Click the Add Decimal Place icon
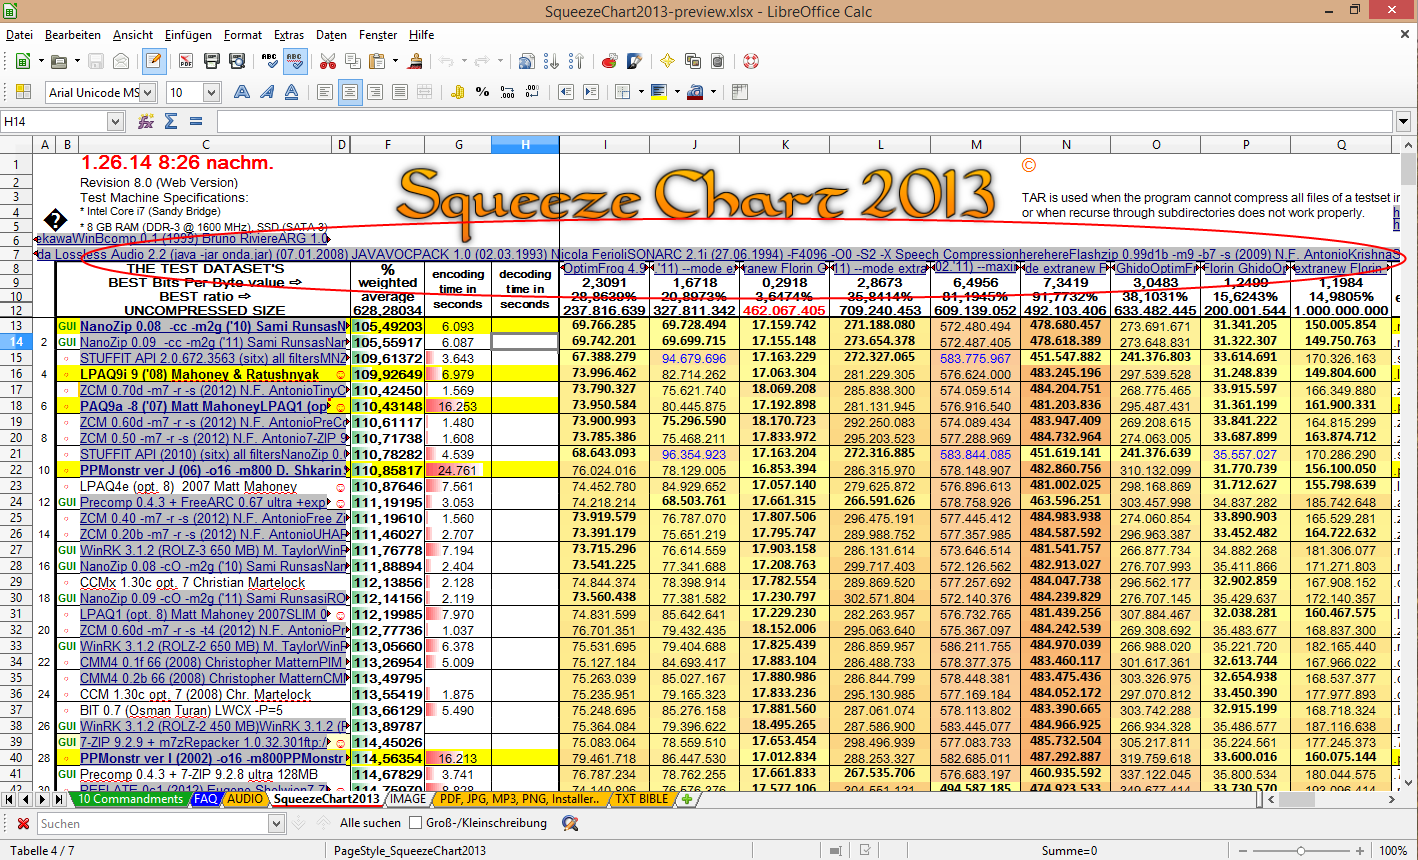The width and height of the screenshot is (1418, 860). point(508,92)
